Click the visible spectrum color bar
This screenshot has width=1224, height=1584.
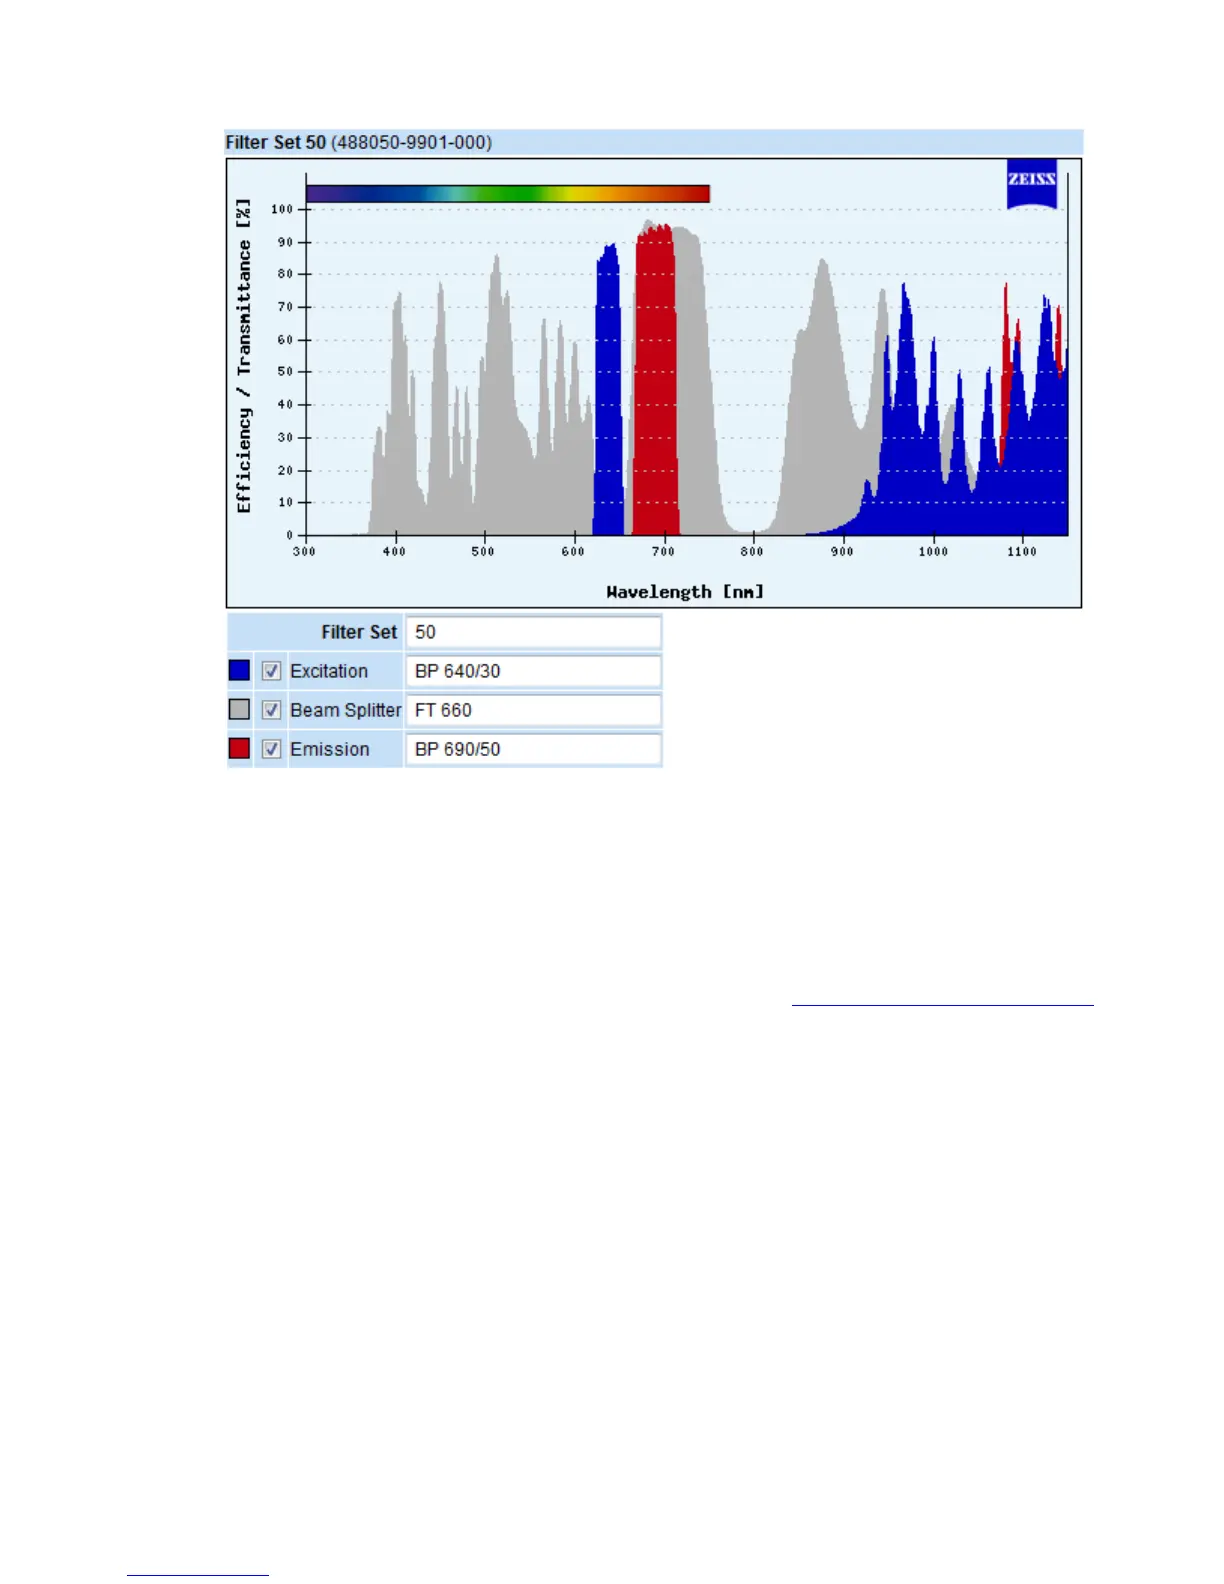508,193
